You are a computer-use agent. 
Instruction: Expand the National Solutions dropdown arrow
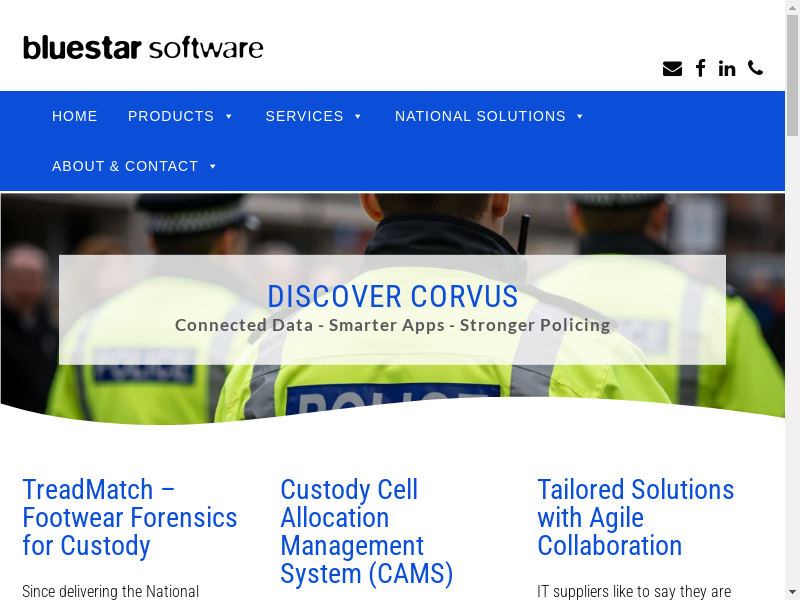[x=580, y=117]
